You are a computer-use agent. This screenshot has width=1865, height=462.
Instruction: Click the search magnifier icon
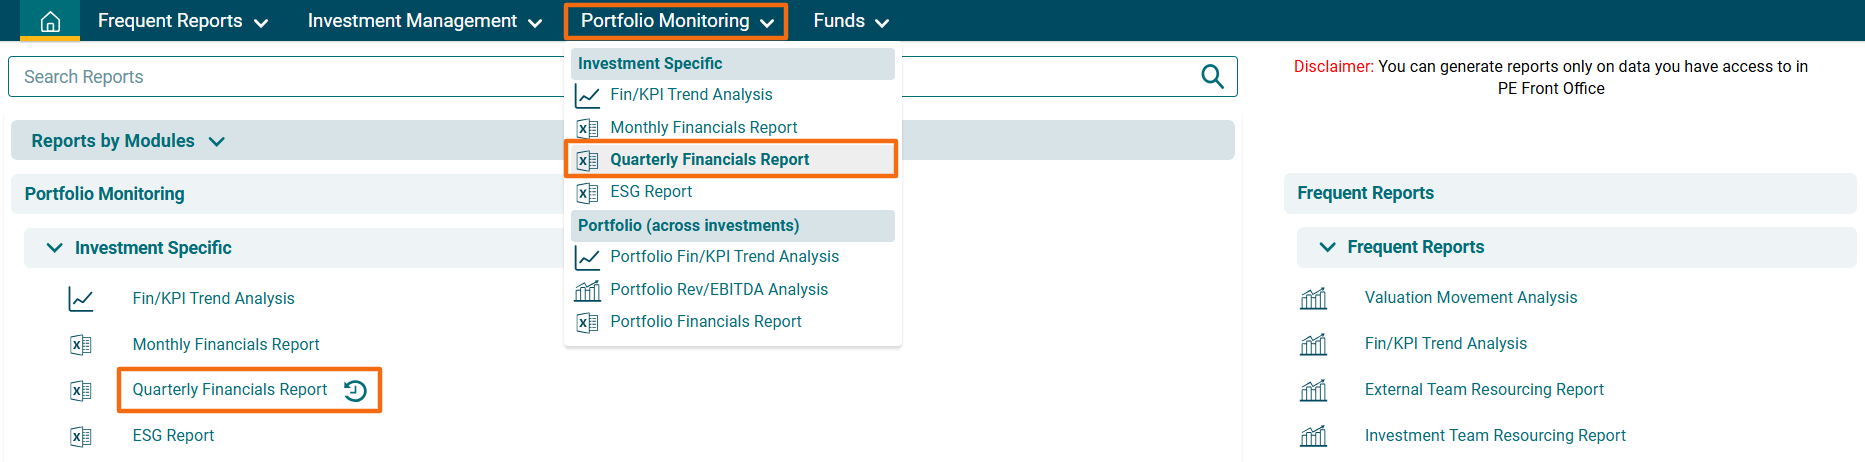click(x=1212, y=77)
